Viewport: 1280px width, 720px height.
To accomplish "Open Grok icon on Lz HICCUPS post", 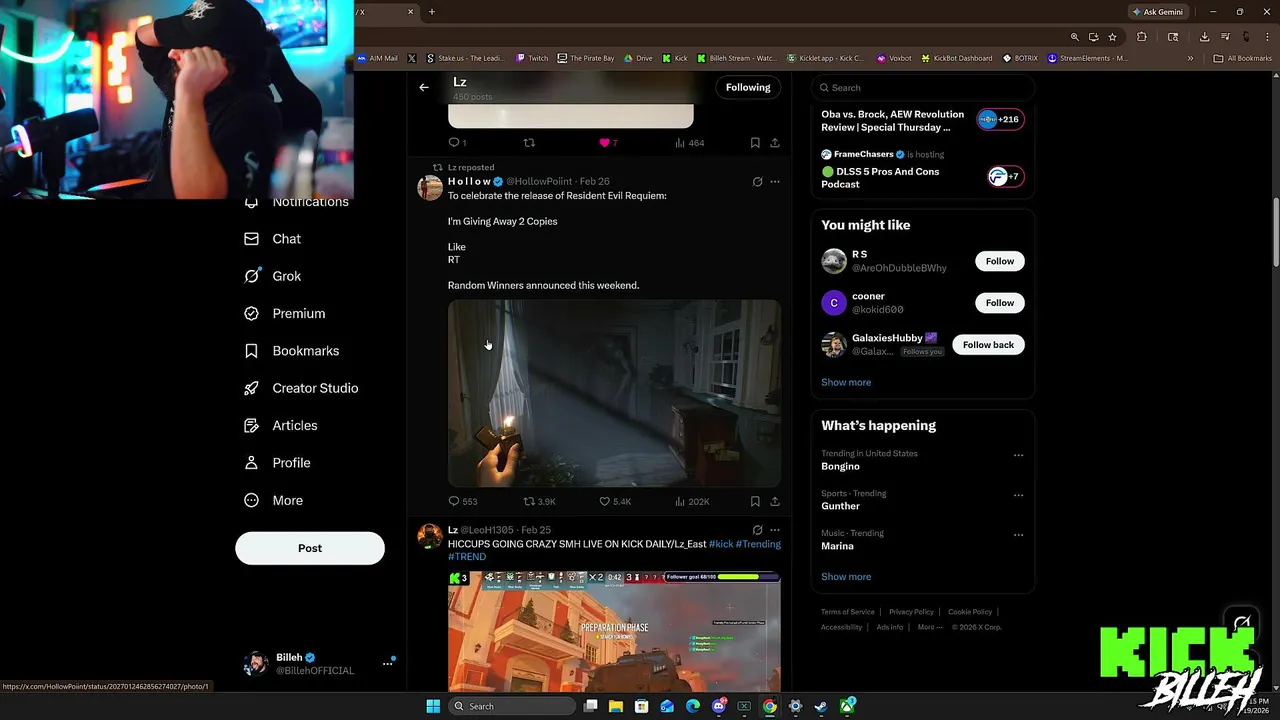I will click(757, 530).
